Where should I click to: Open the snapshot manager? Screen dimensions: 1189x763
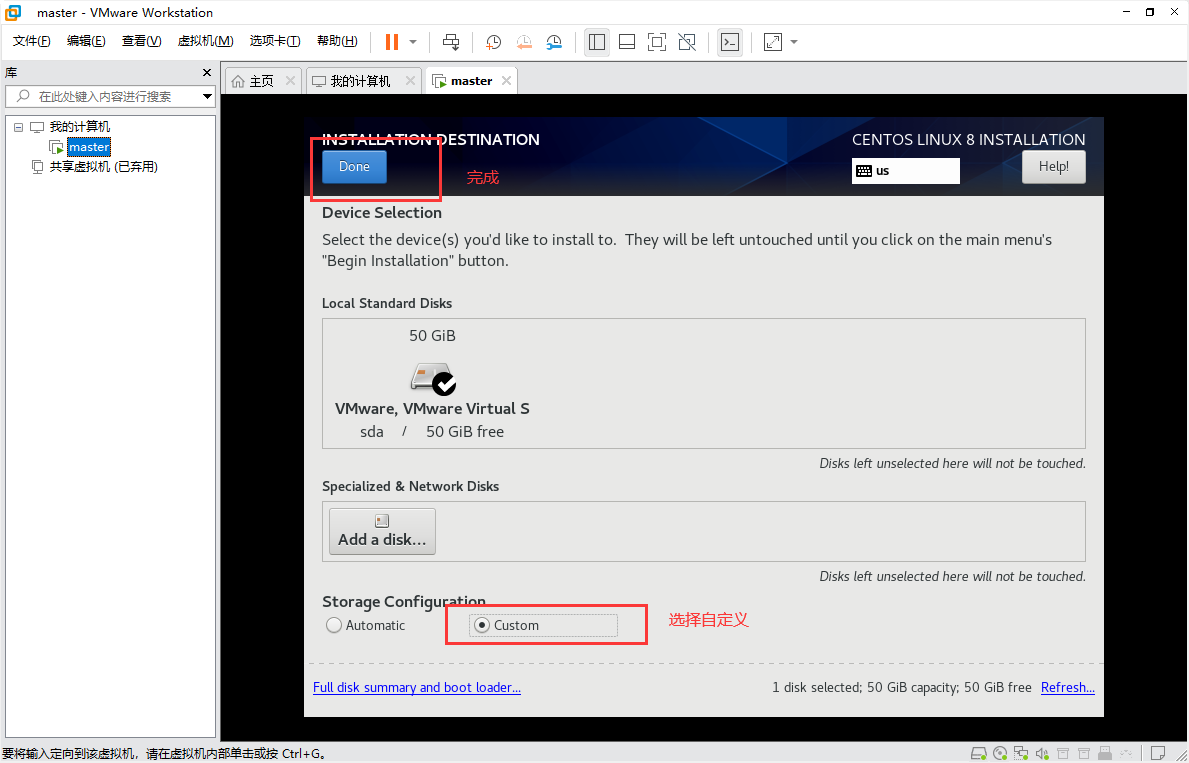pos(554,42)
